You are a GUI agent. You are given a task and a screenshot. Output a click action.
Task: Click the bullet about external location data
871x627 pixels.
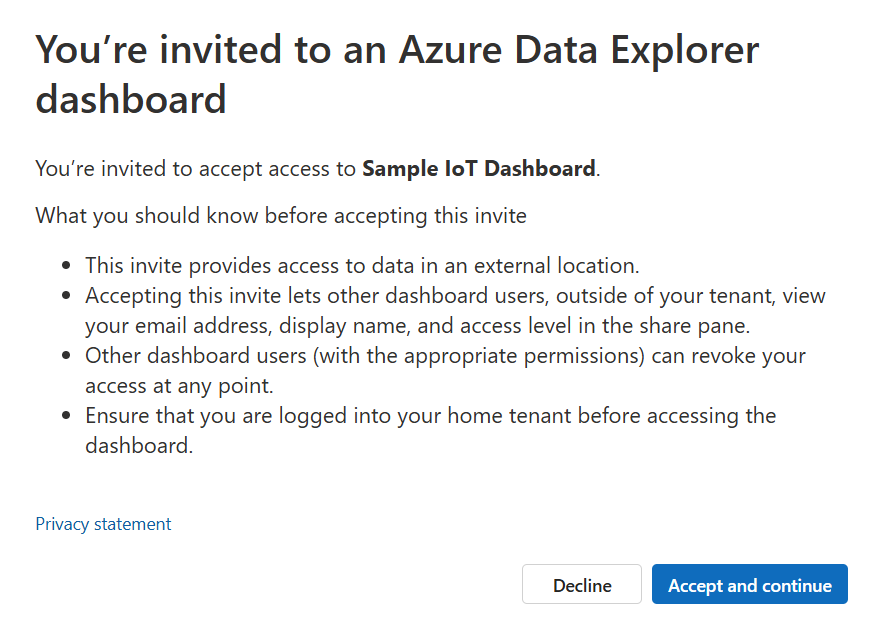362,266
